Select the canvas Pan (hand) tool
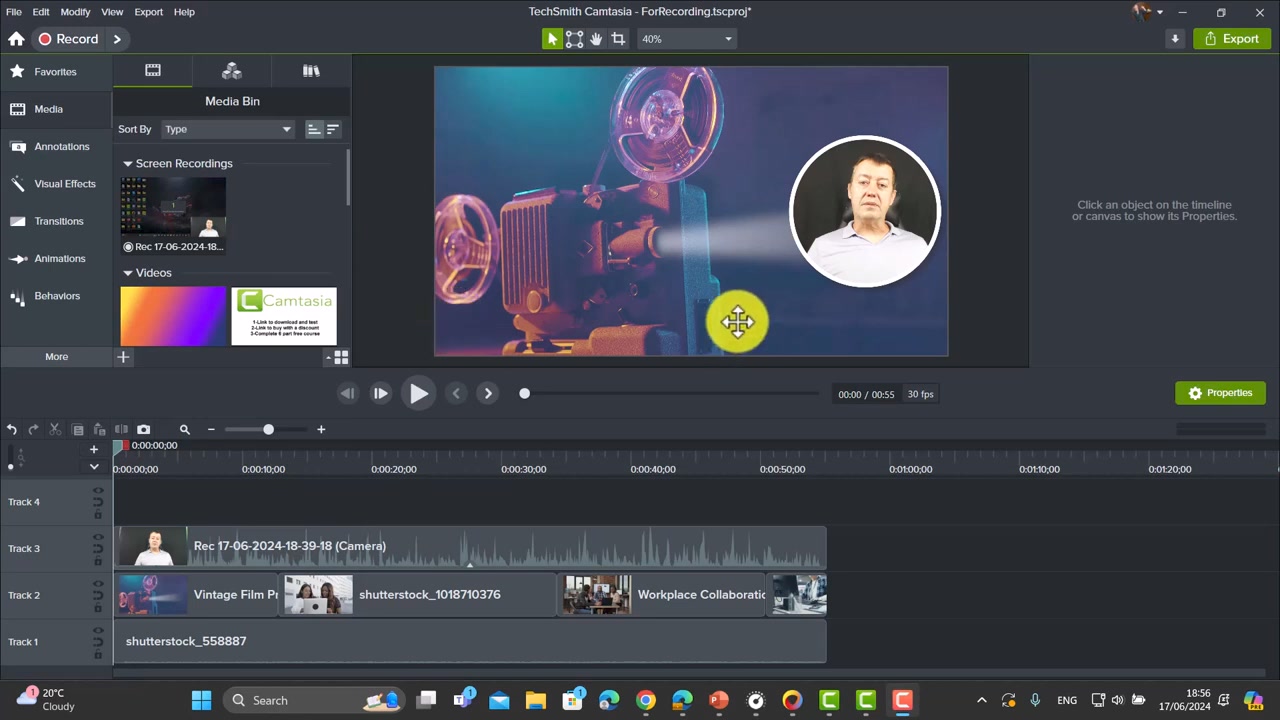The image size is (1280, 720). point(596,39)
